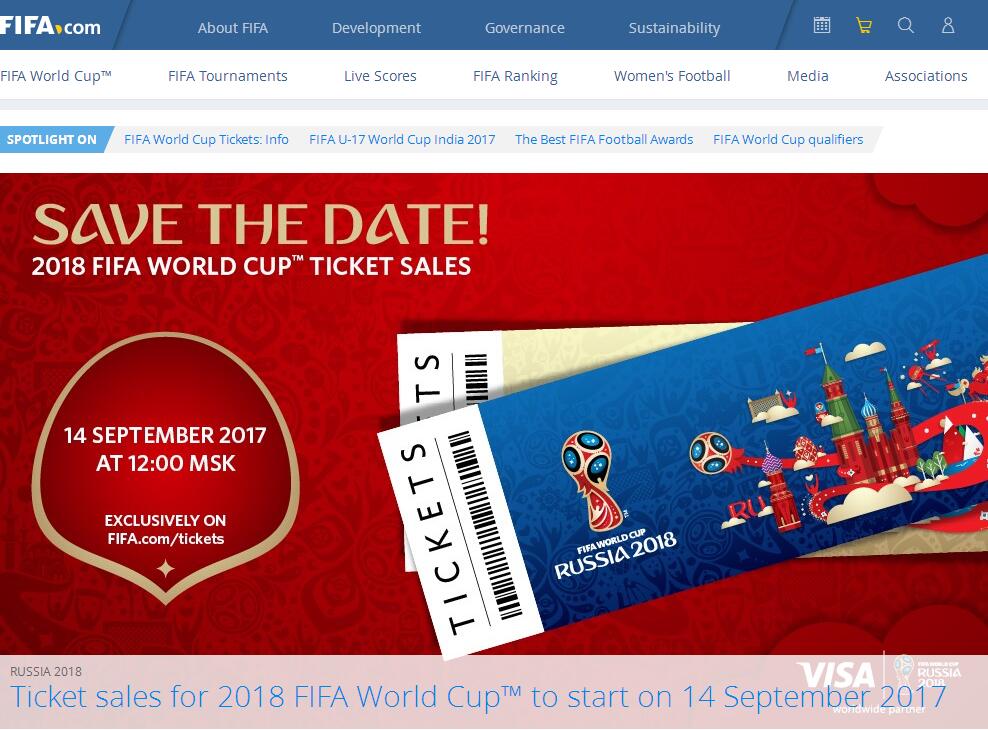Viewport: 988px width, 730px height.
Task: Open the Development menu
Action: coord(376,28)
